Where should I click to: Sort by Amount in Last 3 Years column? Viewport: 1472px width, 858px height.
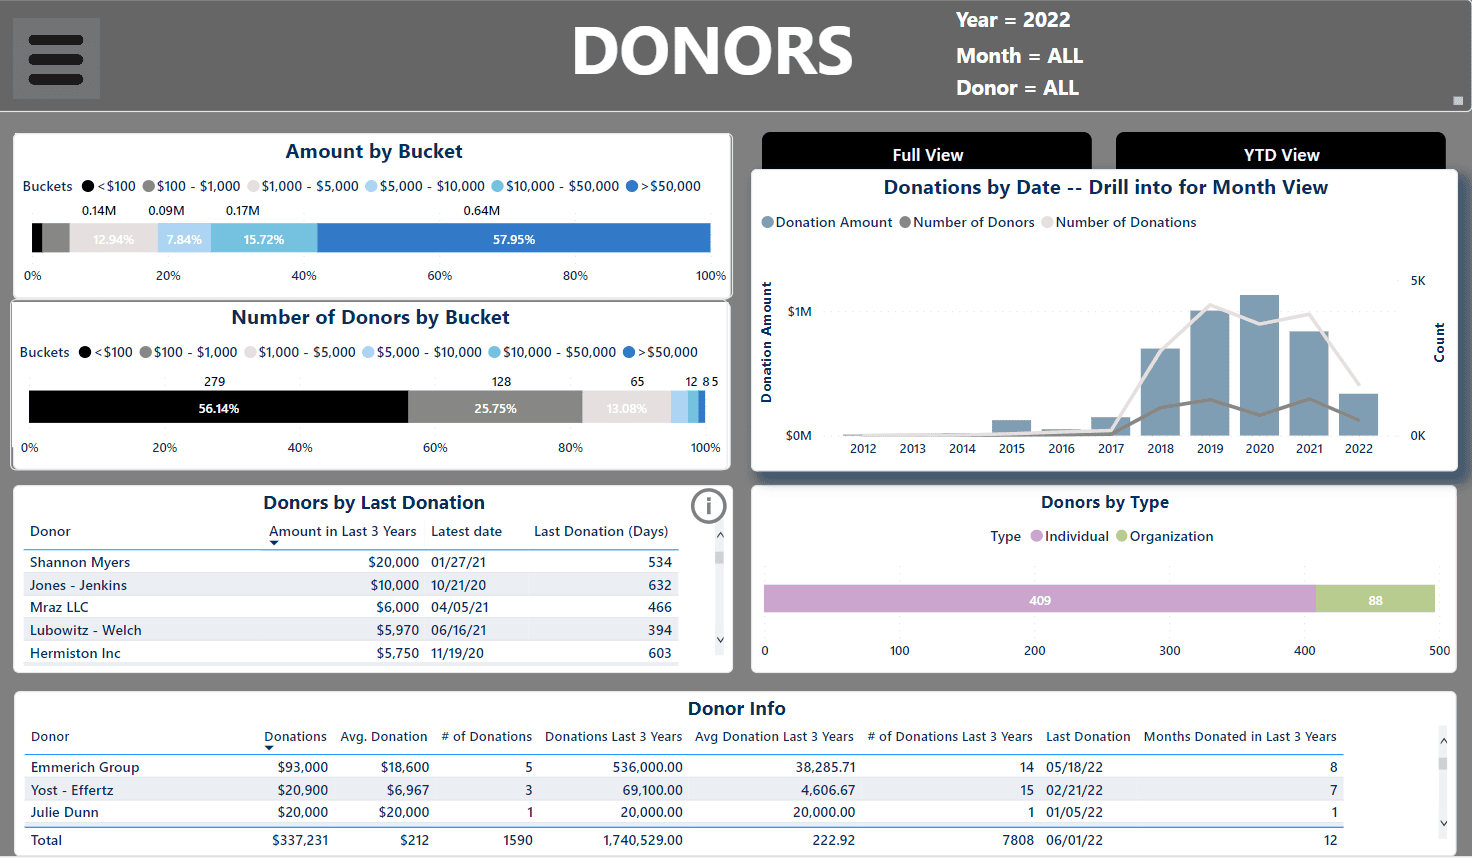pyautogui.click(x=342, y=531)
